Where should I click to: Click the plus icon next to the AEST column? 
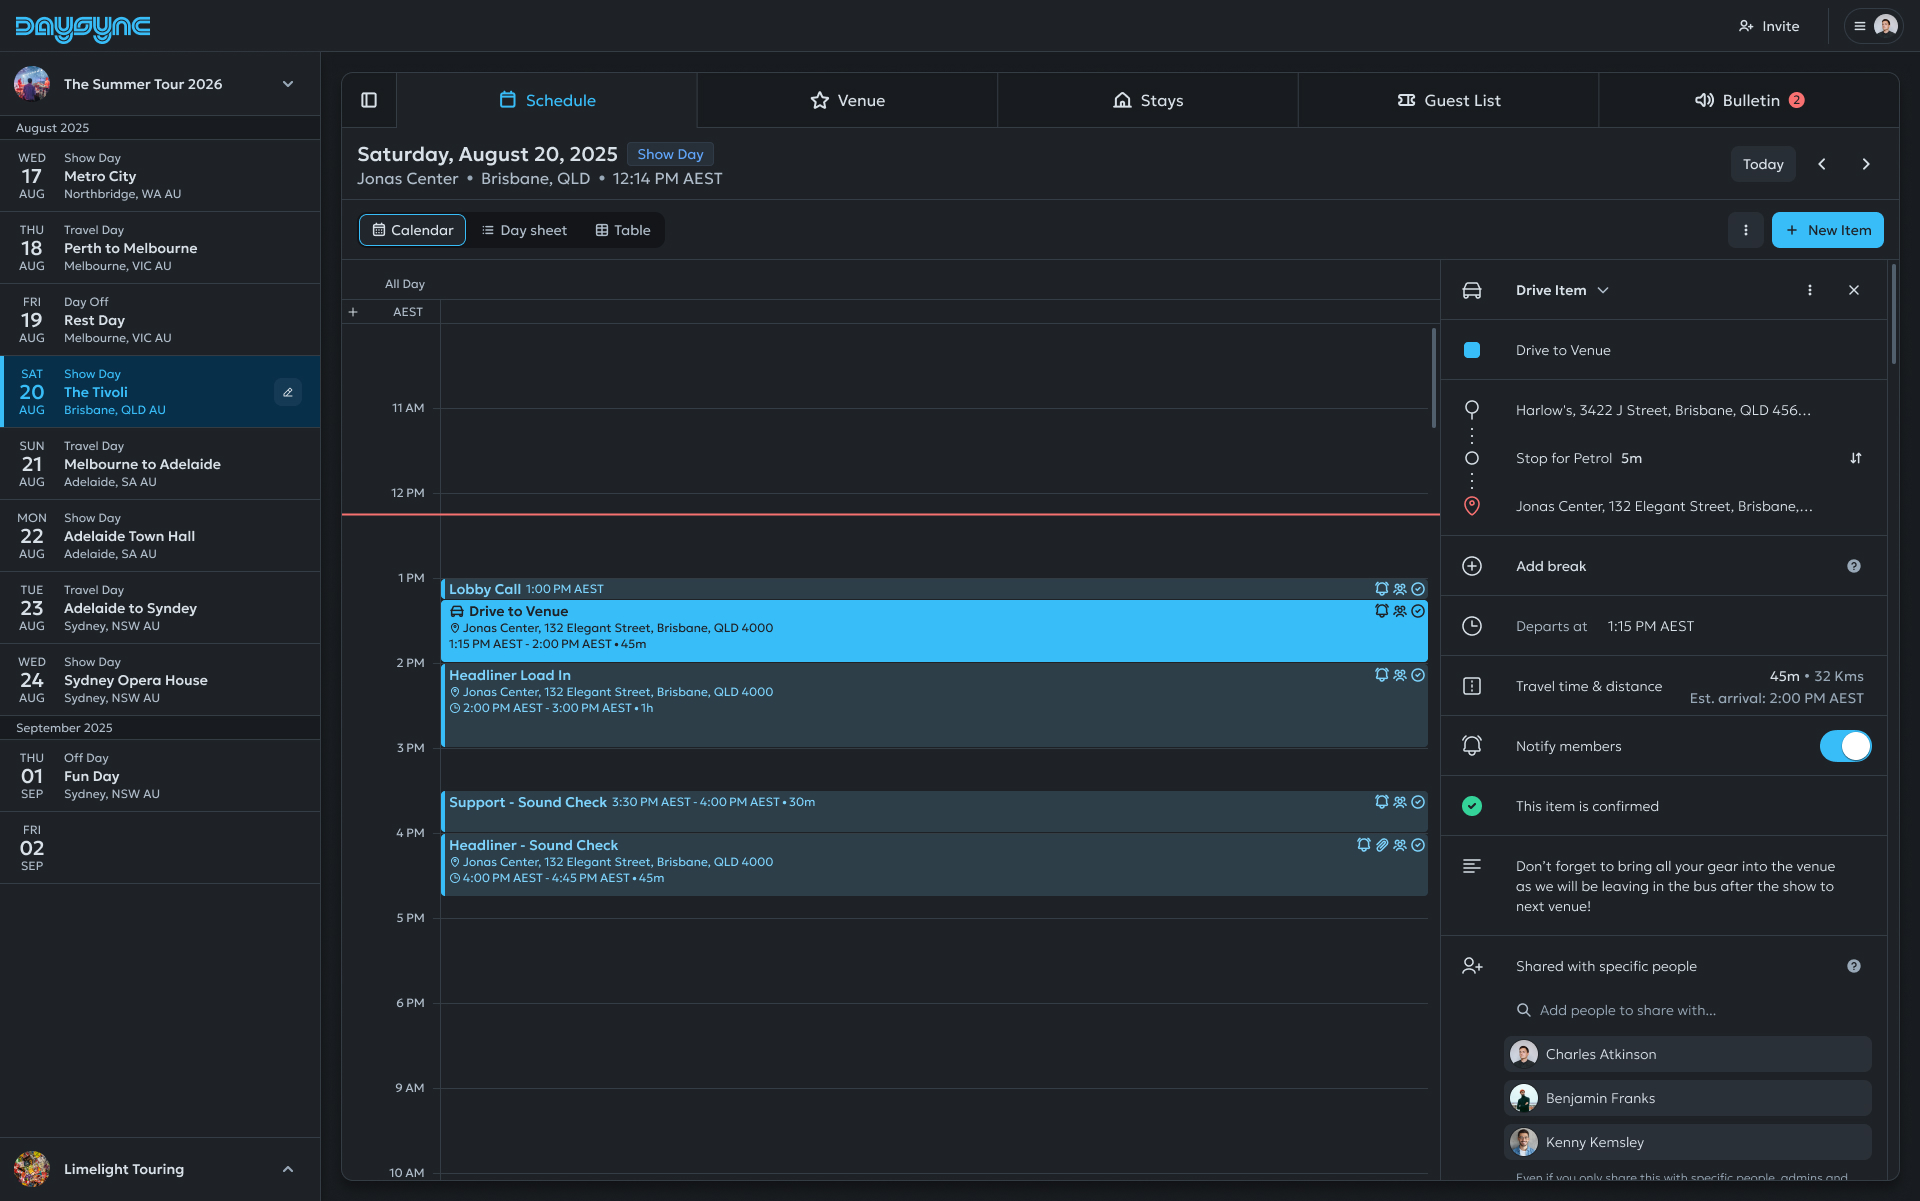353,311
